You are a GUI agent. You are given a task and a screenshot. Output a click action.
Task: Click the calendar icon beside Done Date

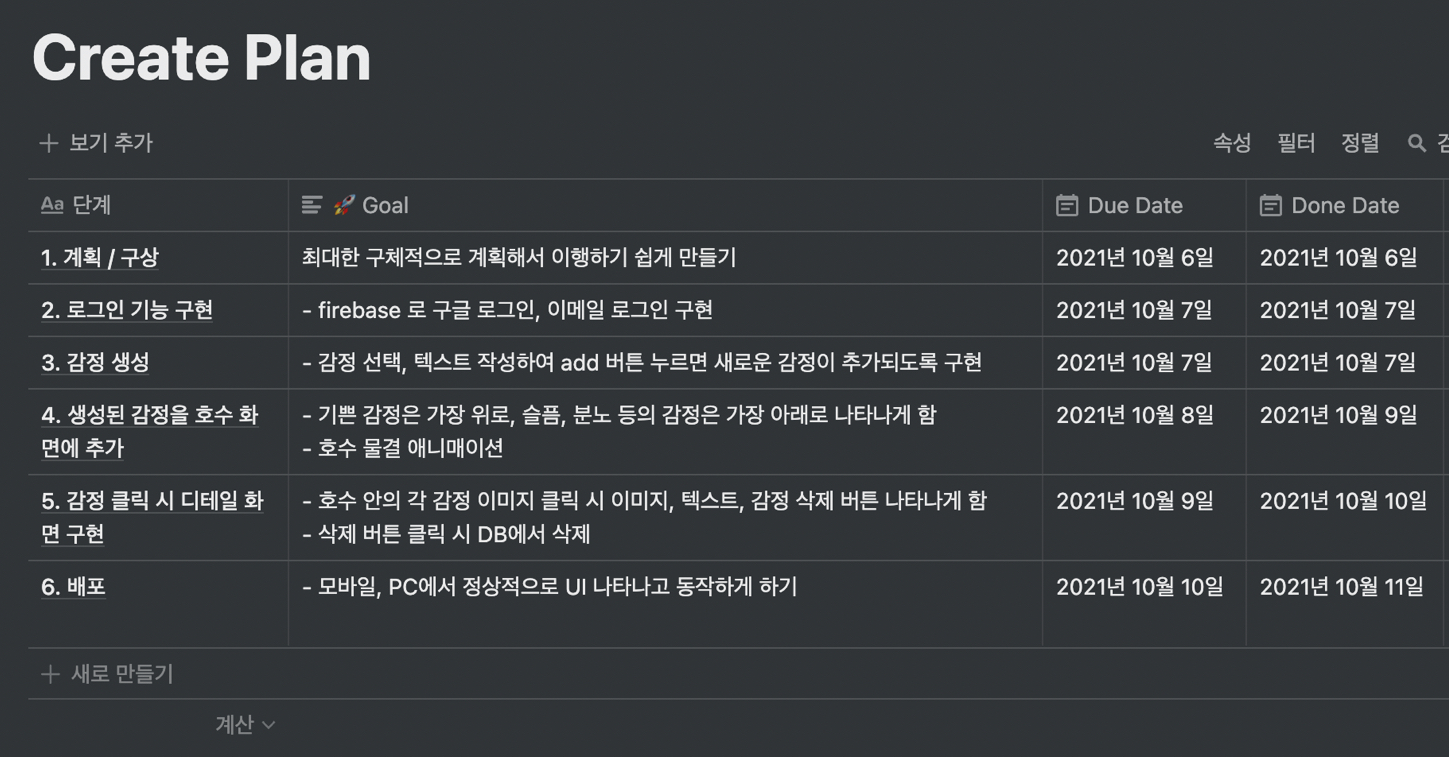point(1270,205)
